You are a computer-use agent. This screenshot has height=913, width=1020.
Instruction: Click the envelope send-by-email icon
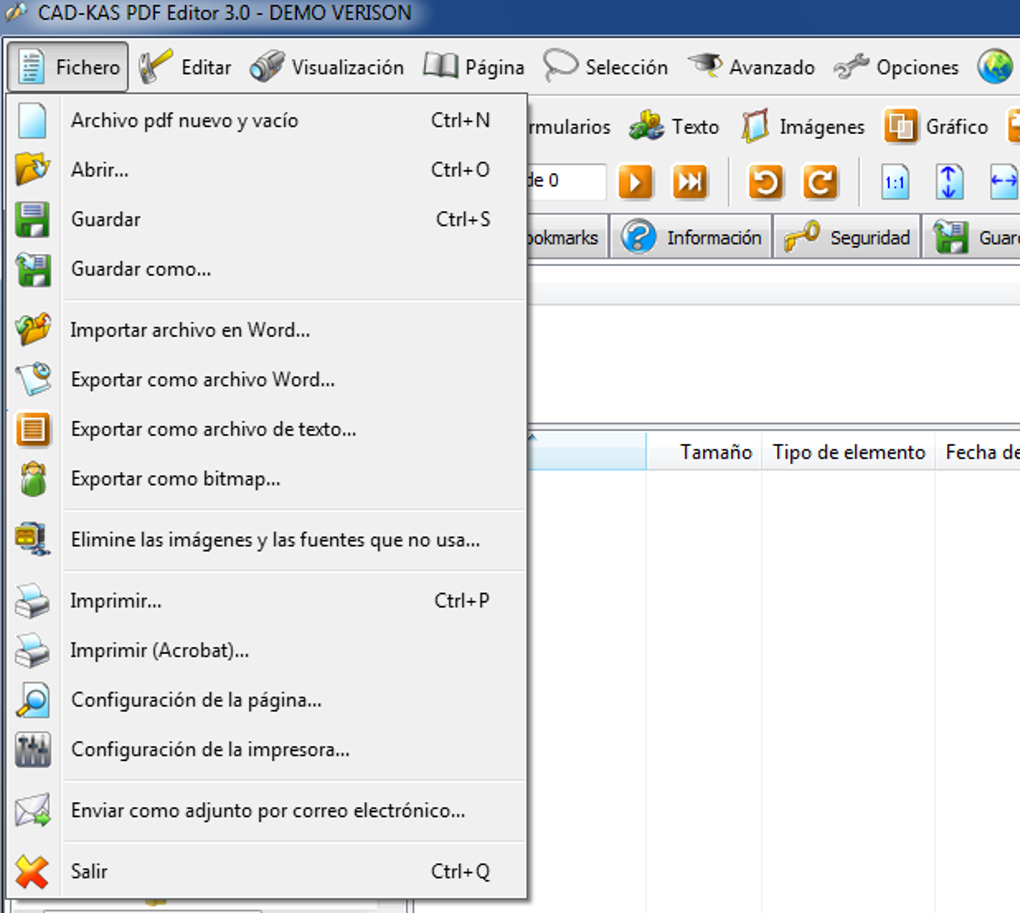33,810
